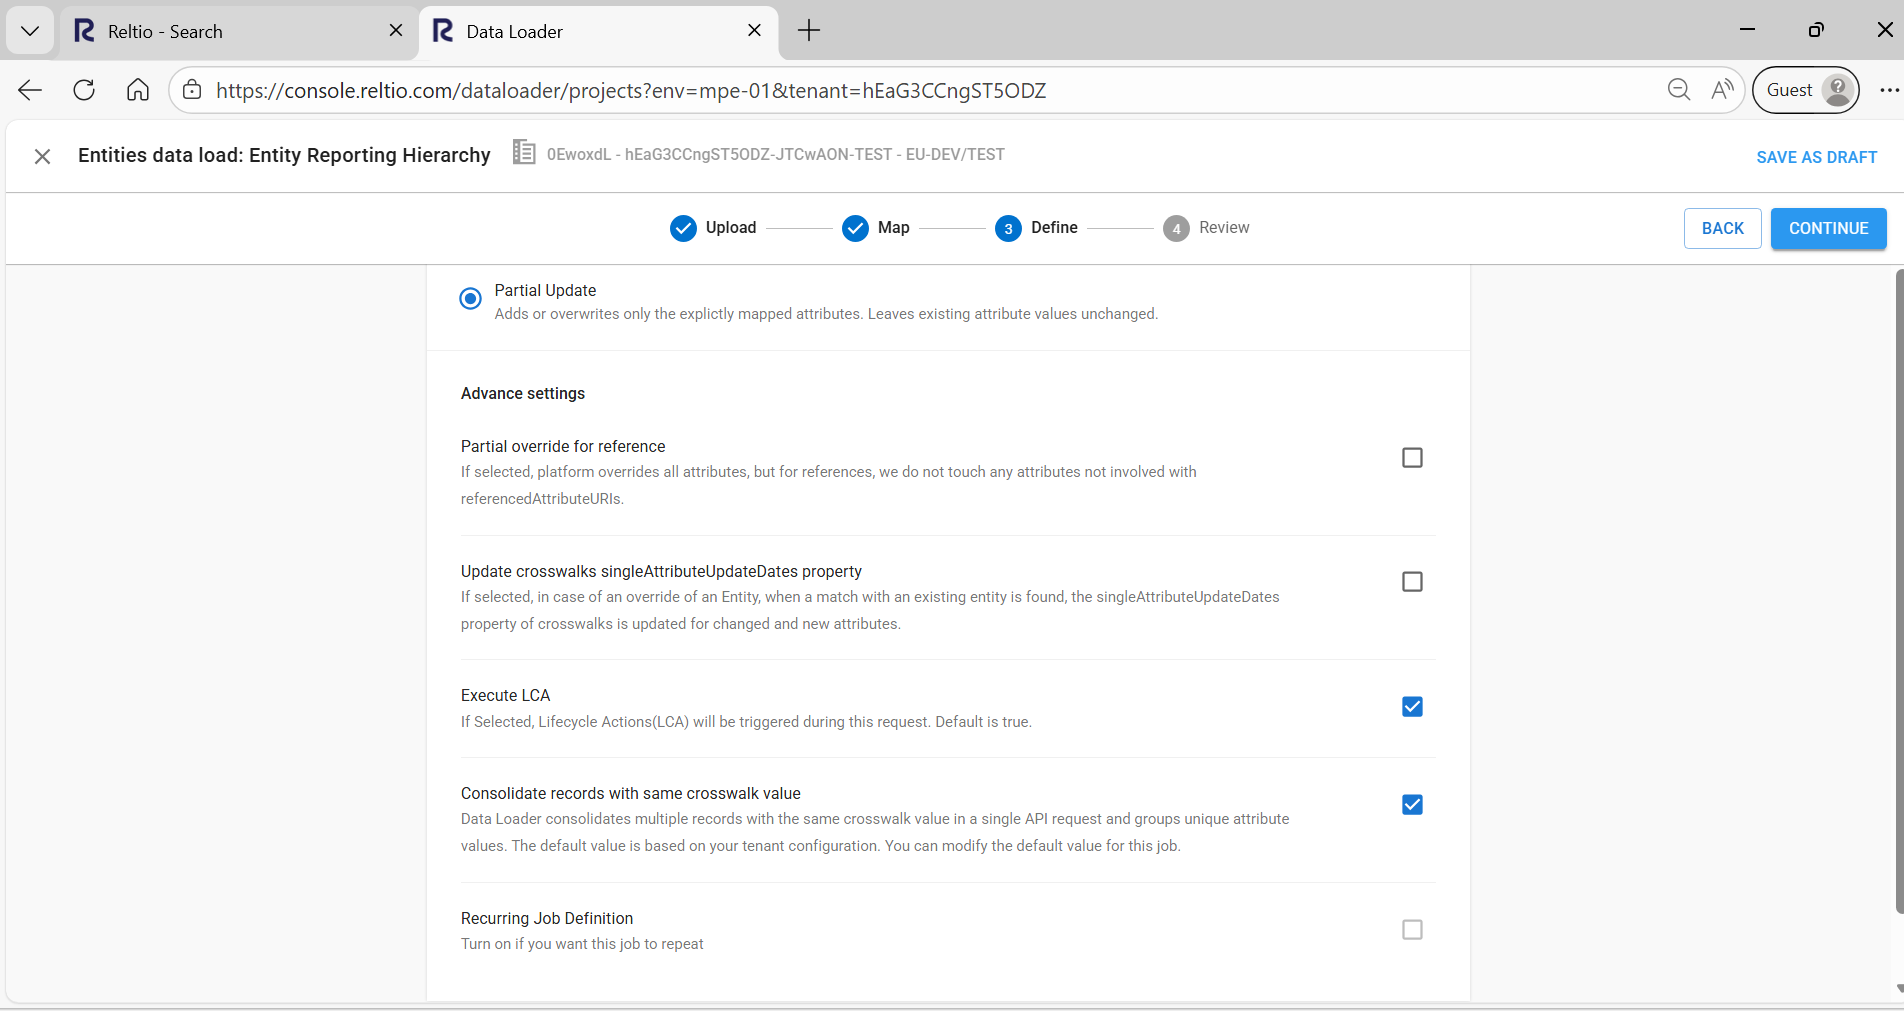Close the data load wizard with X
The width and height of the screenshot is (1904, 1011).
42,156
